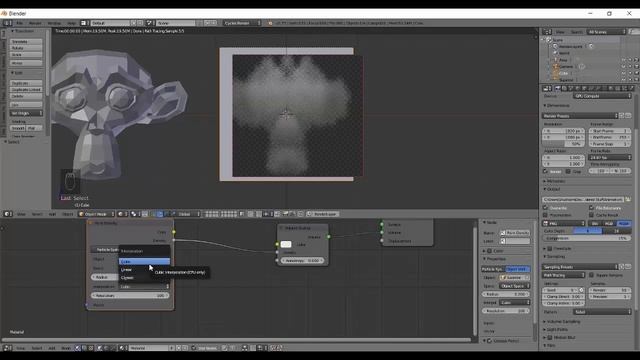
Task: Click the Translate button
Action: coord(26,42)
